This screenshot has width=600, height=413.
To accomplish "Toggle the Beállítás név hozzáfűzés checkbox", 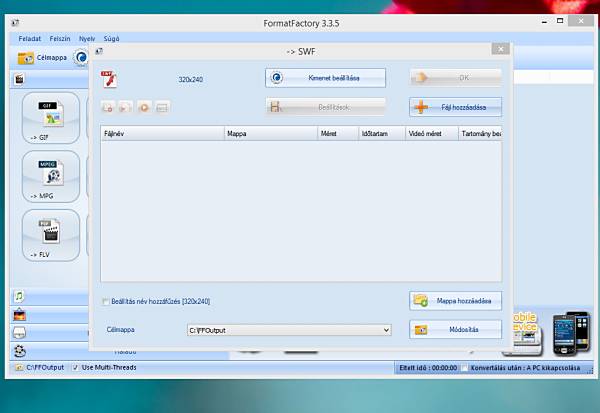I will pos(105,302).
